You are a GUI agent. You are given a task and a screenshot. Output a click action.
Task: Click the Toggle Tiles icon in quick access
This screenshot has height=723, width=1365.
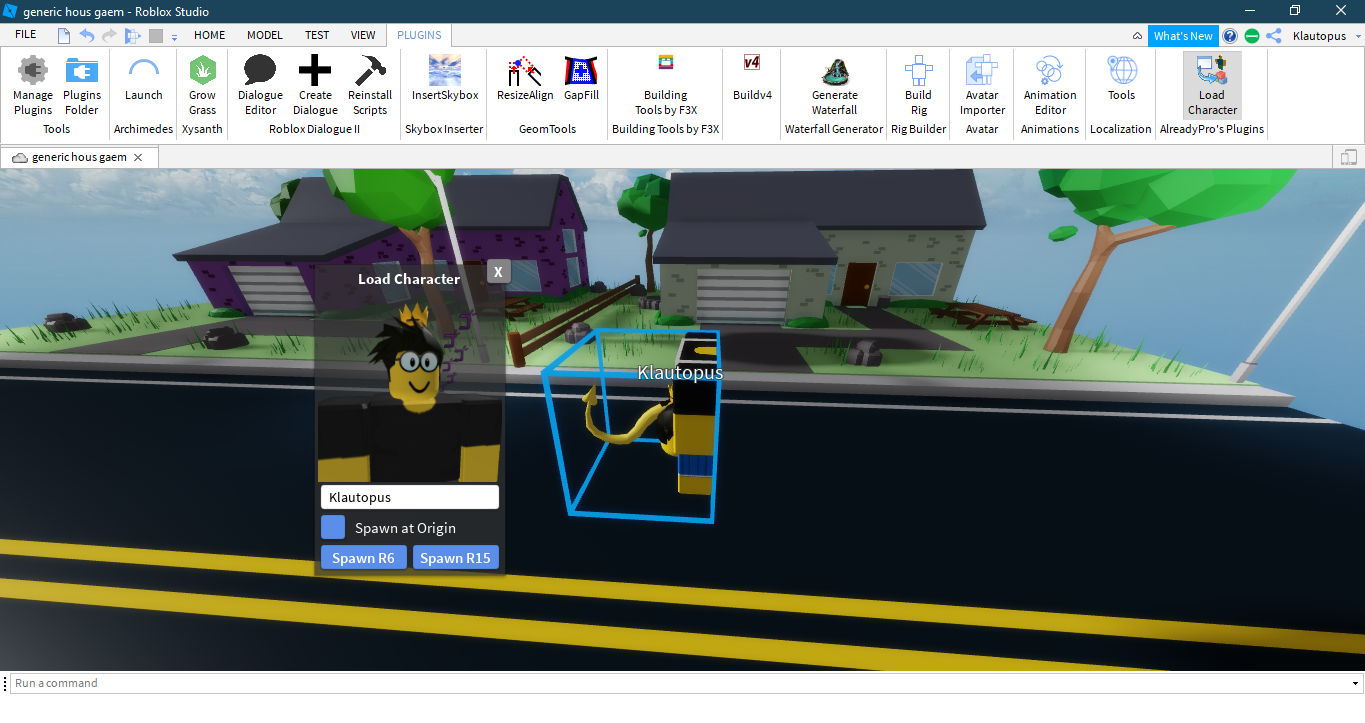tap(133, 36)
